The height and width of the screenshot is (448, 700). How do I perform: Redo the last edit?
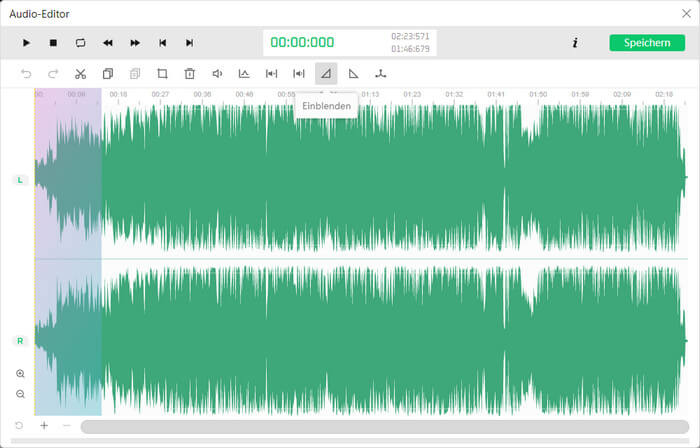[x=53, y=74]
